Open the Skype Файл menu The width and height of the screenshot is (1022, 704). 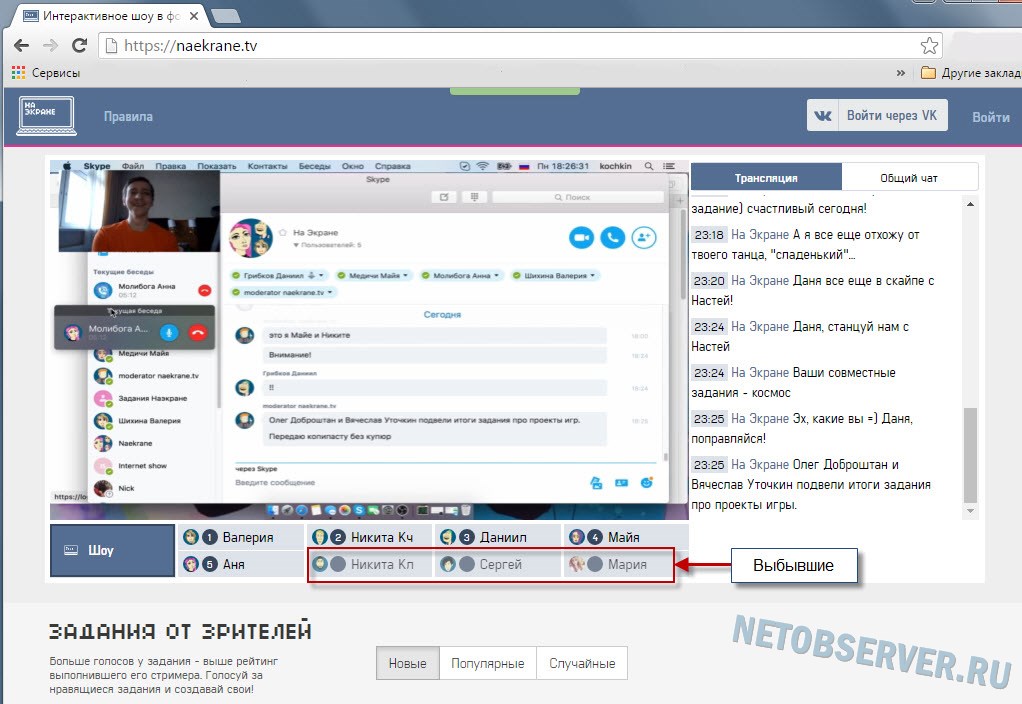[x=133, y=166]
